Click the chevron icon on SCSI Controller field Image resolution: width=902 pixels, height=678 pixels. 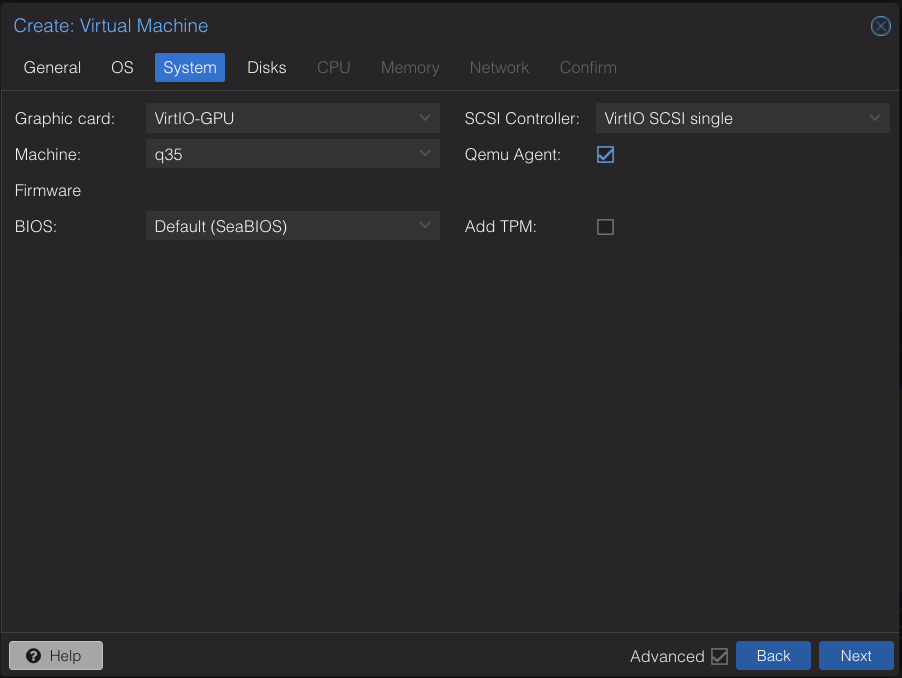[x=875, y=117]
